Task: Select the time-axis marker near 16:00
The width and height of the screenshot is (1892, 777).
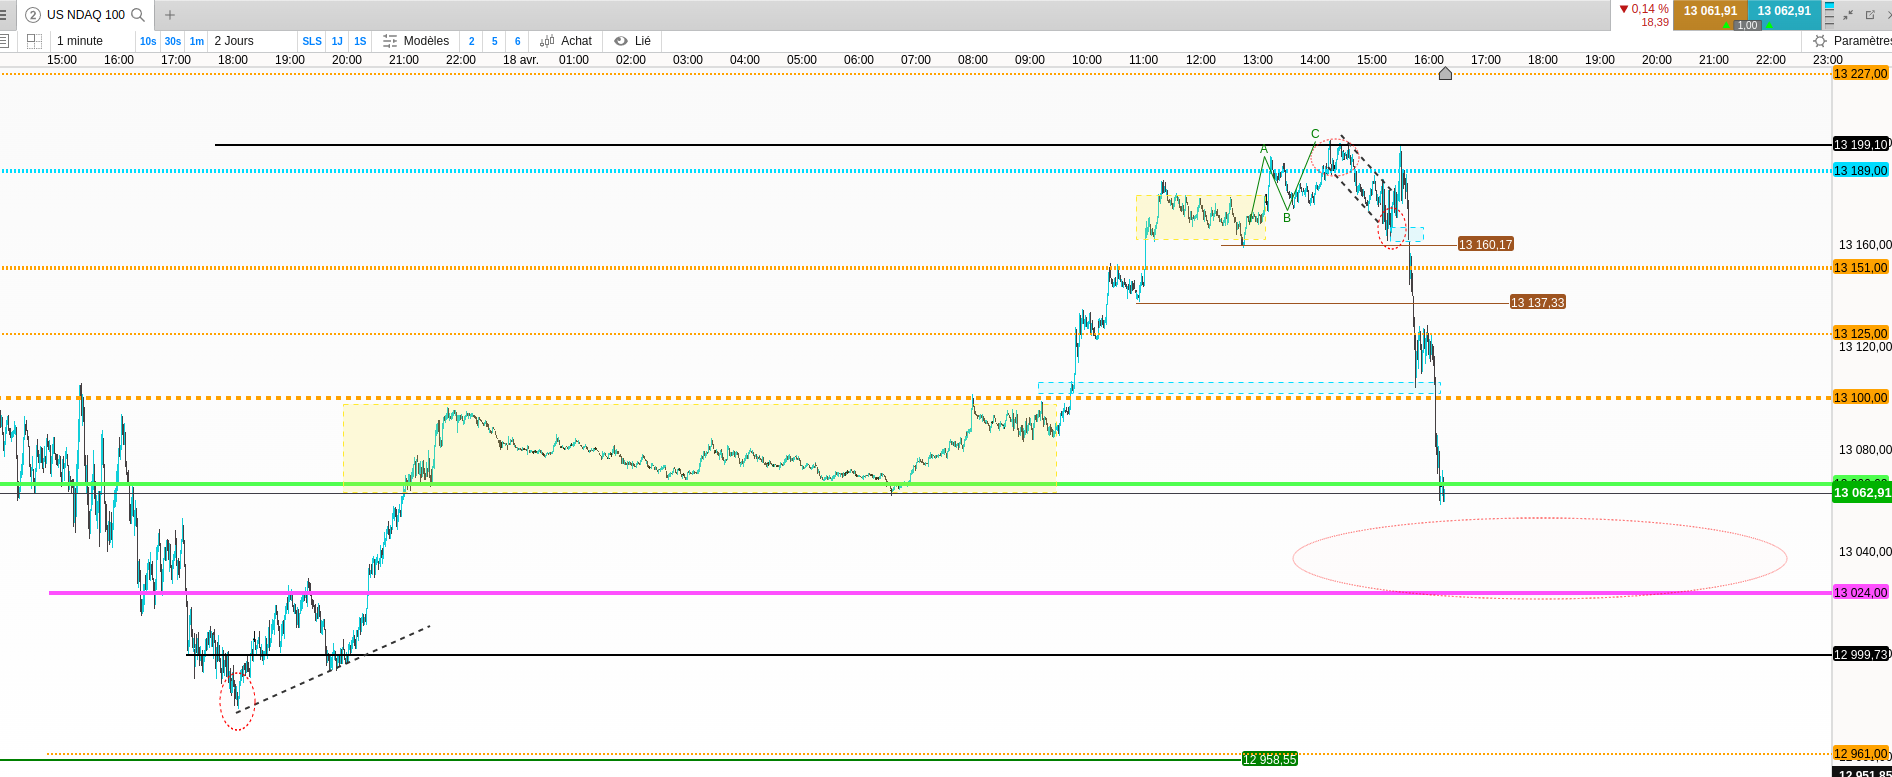Action: (x=1445, y=73)
